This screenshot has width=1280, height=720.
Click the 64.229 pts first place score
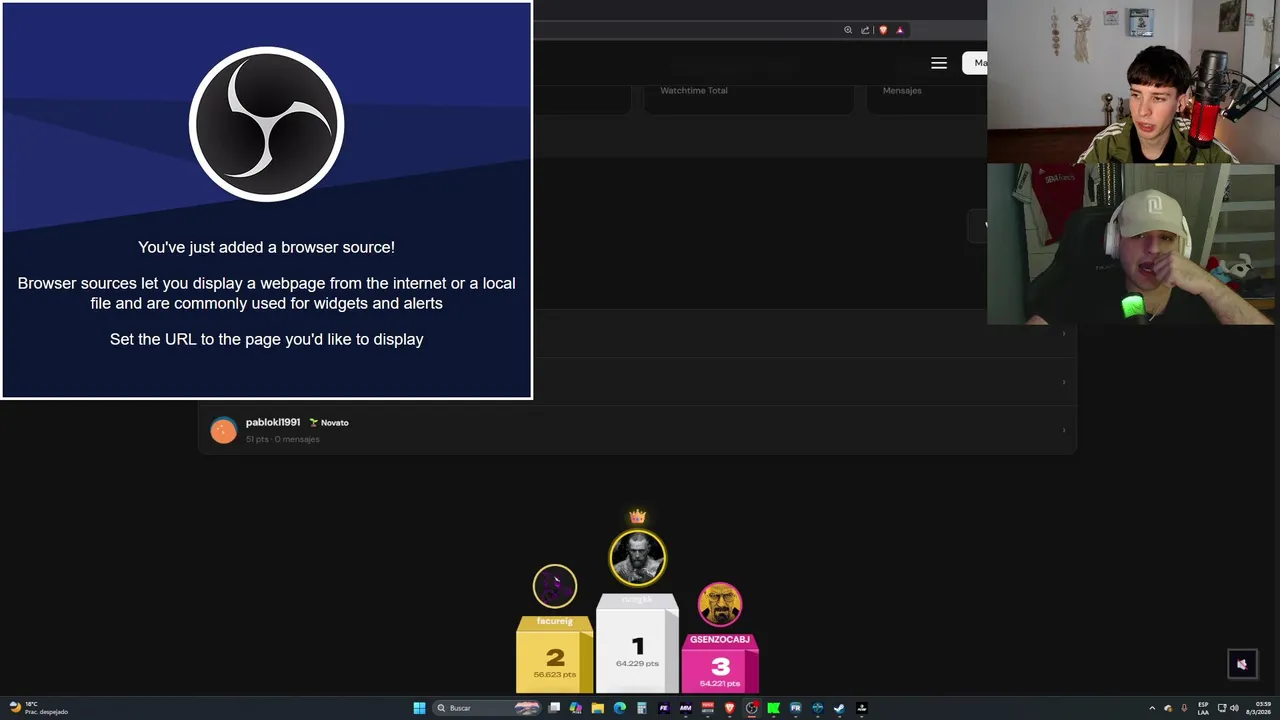click(x=637, y=663)
